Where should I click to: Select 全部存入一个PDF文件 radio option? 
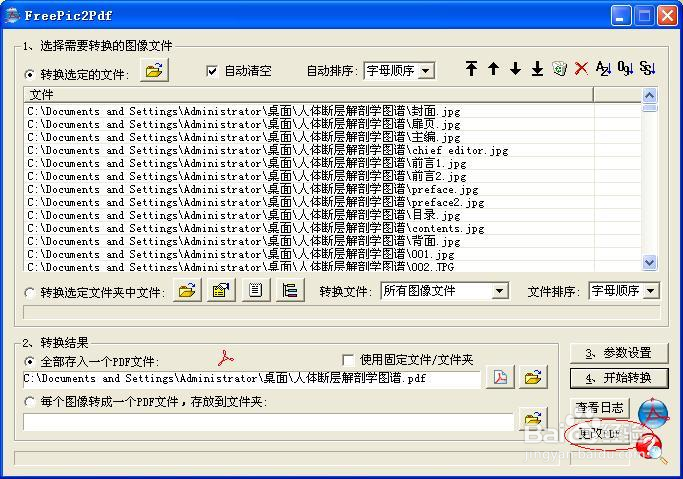click(x=29, y=361)
